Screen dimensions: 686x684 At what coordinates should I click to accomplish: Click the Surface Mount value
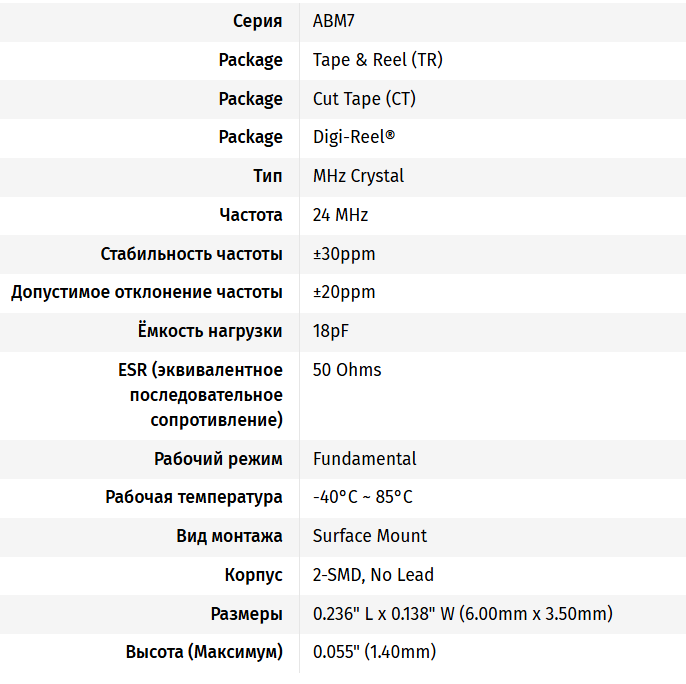click(369, 536)
